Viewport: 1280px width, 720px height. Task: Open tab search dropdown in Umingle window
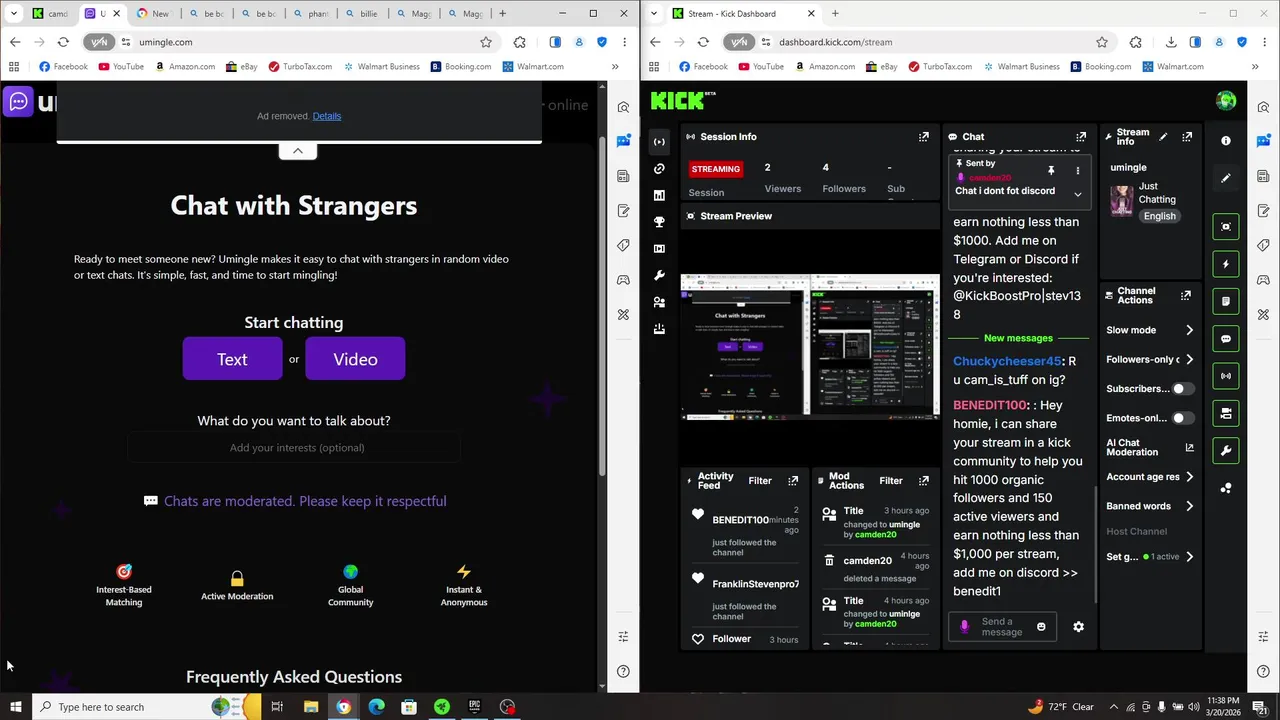14,14
